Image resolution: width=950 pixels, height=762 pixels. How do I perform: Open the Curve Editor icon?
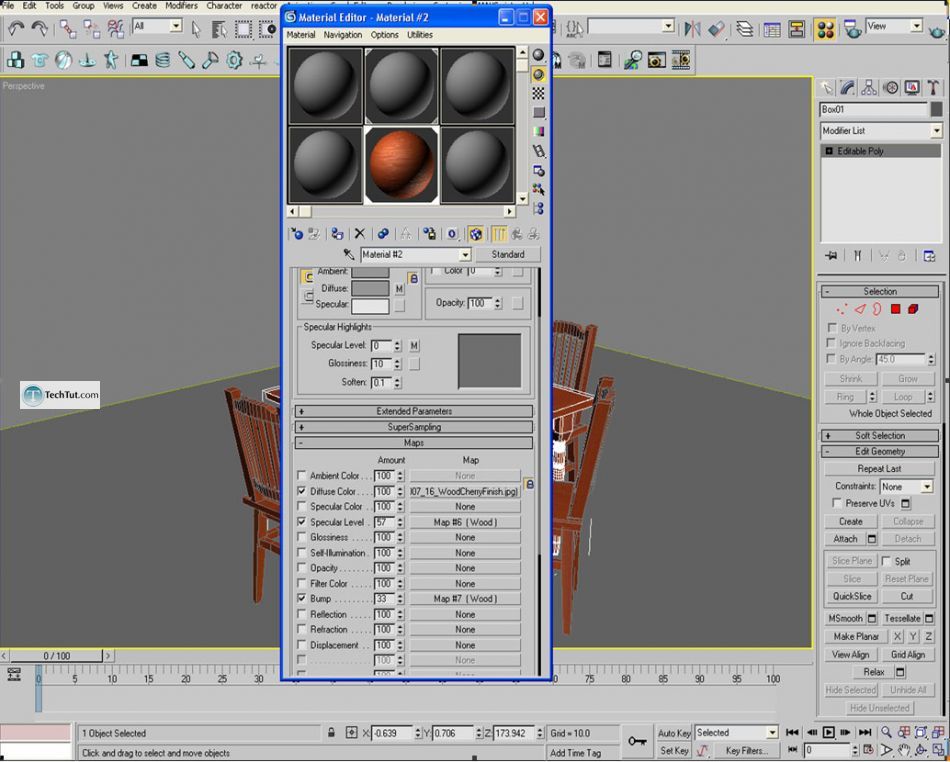[772, 29]
